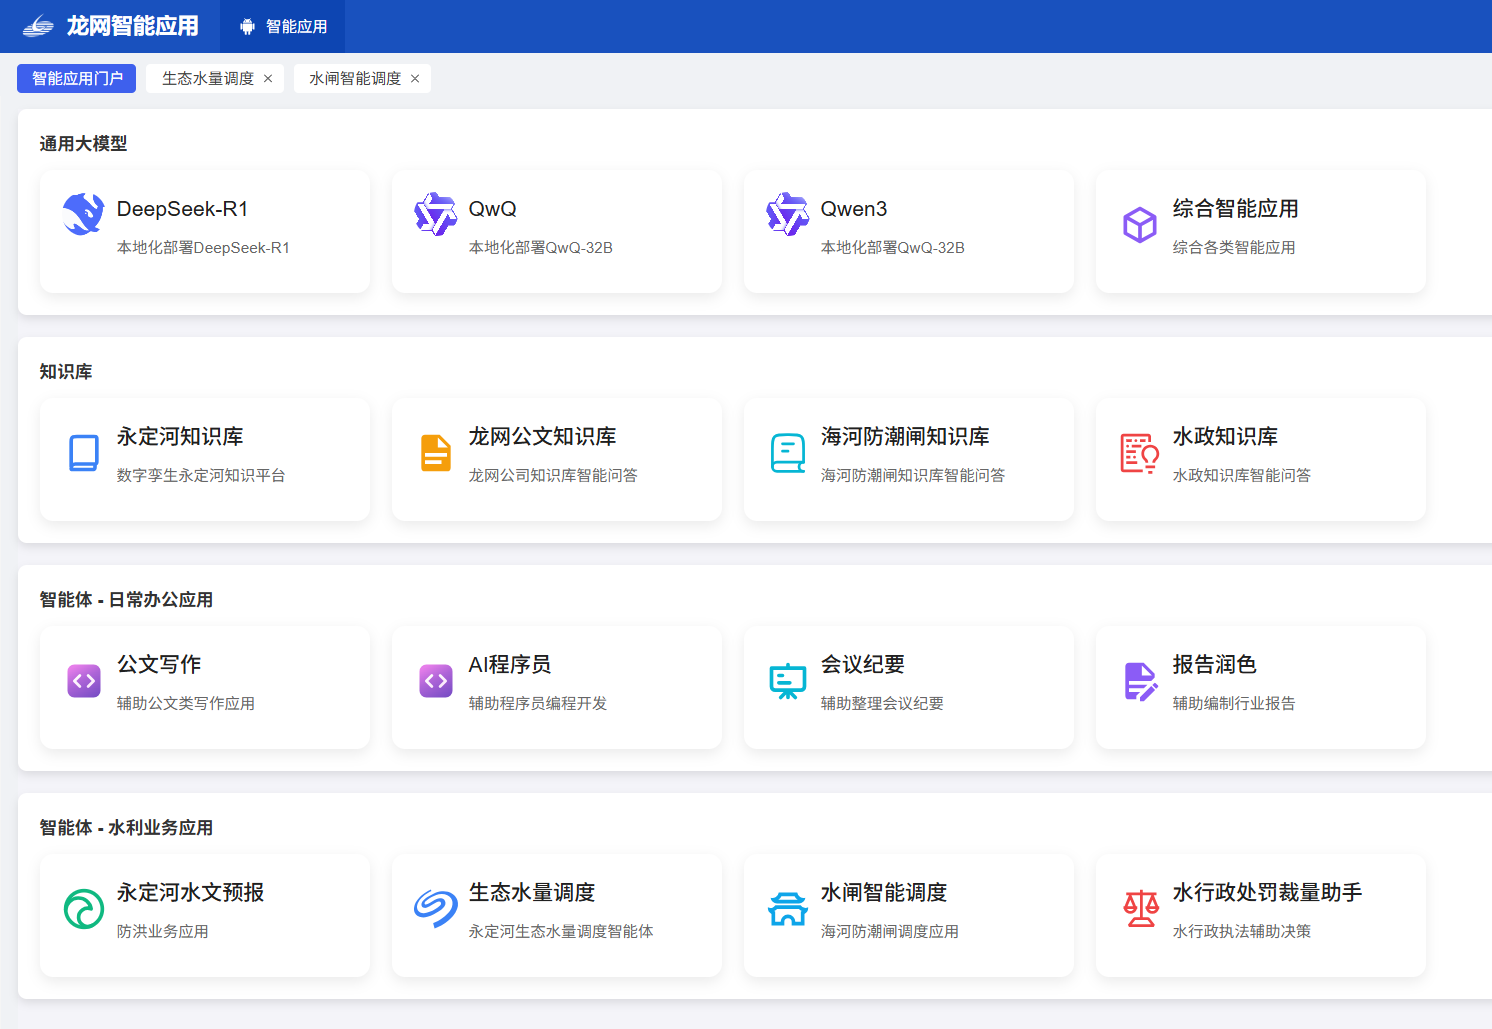1492x1029 pixels.
Task: Open the 龙网公文知识库 title
Action: point(543,437)
